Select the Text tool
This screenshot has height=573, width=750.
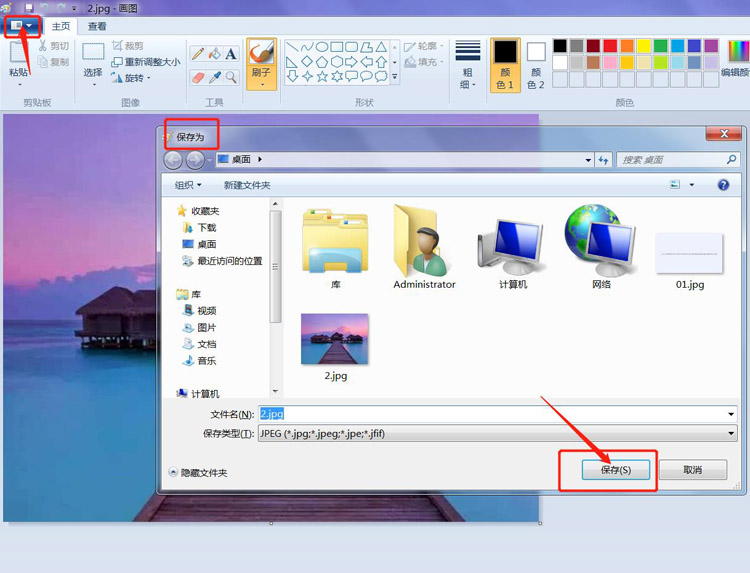(231, 54)
